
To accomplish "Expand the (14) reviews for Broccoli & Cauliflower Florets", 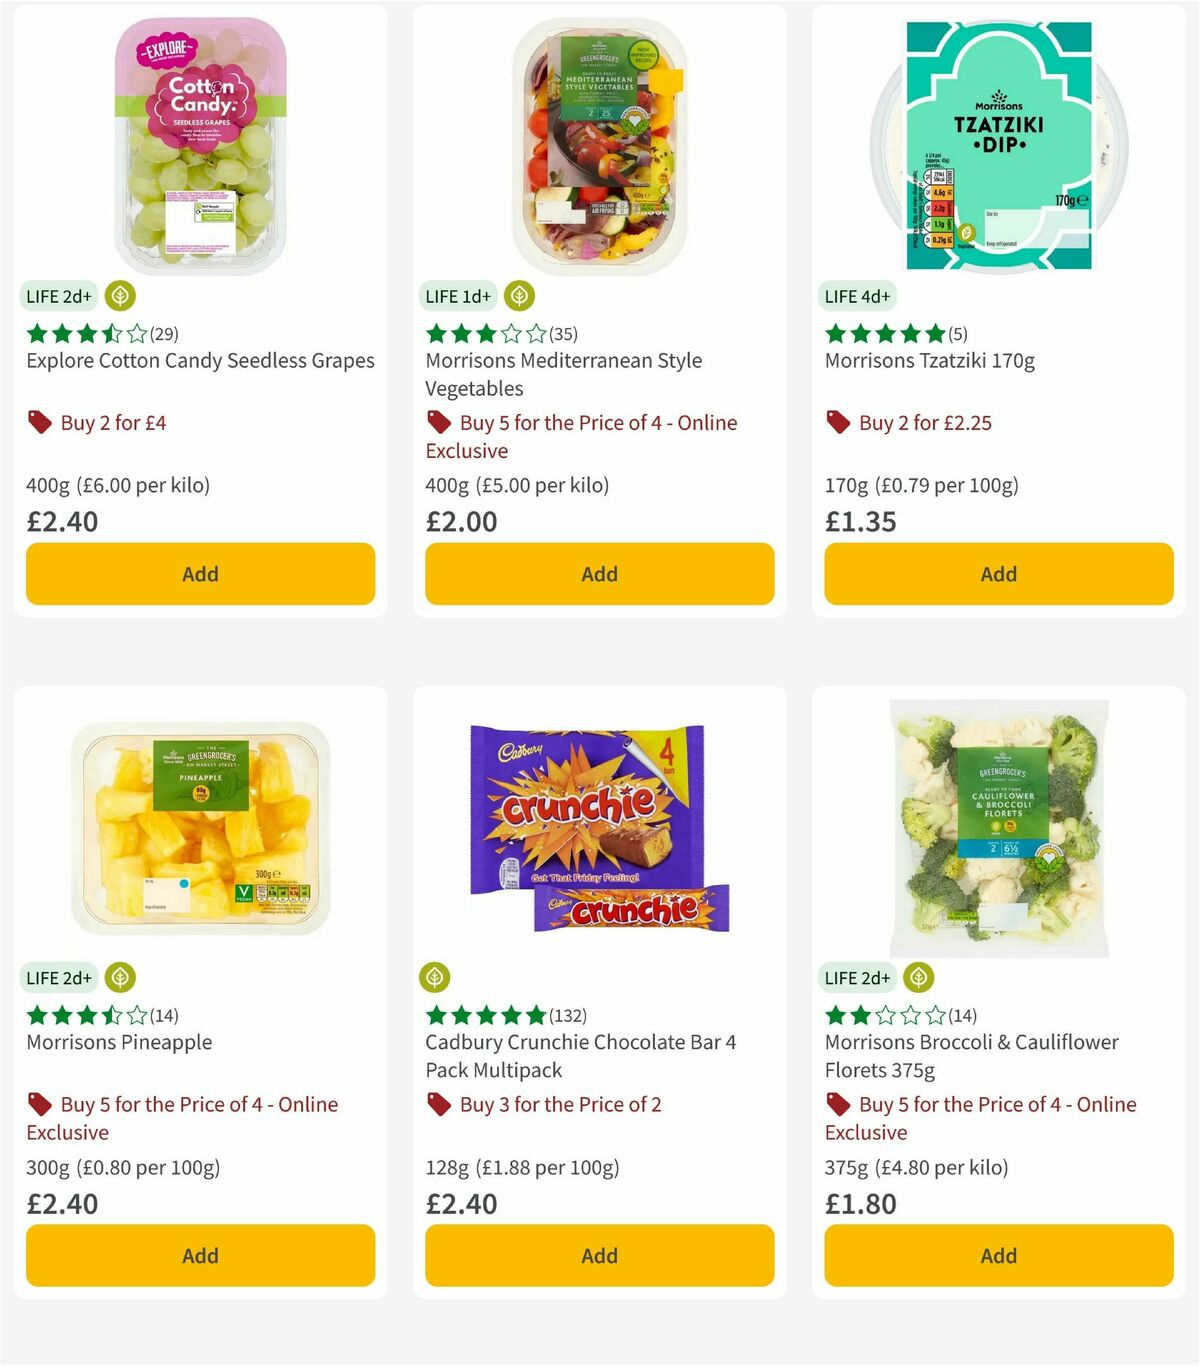I will click(963, 1015).
